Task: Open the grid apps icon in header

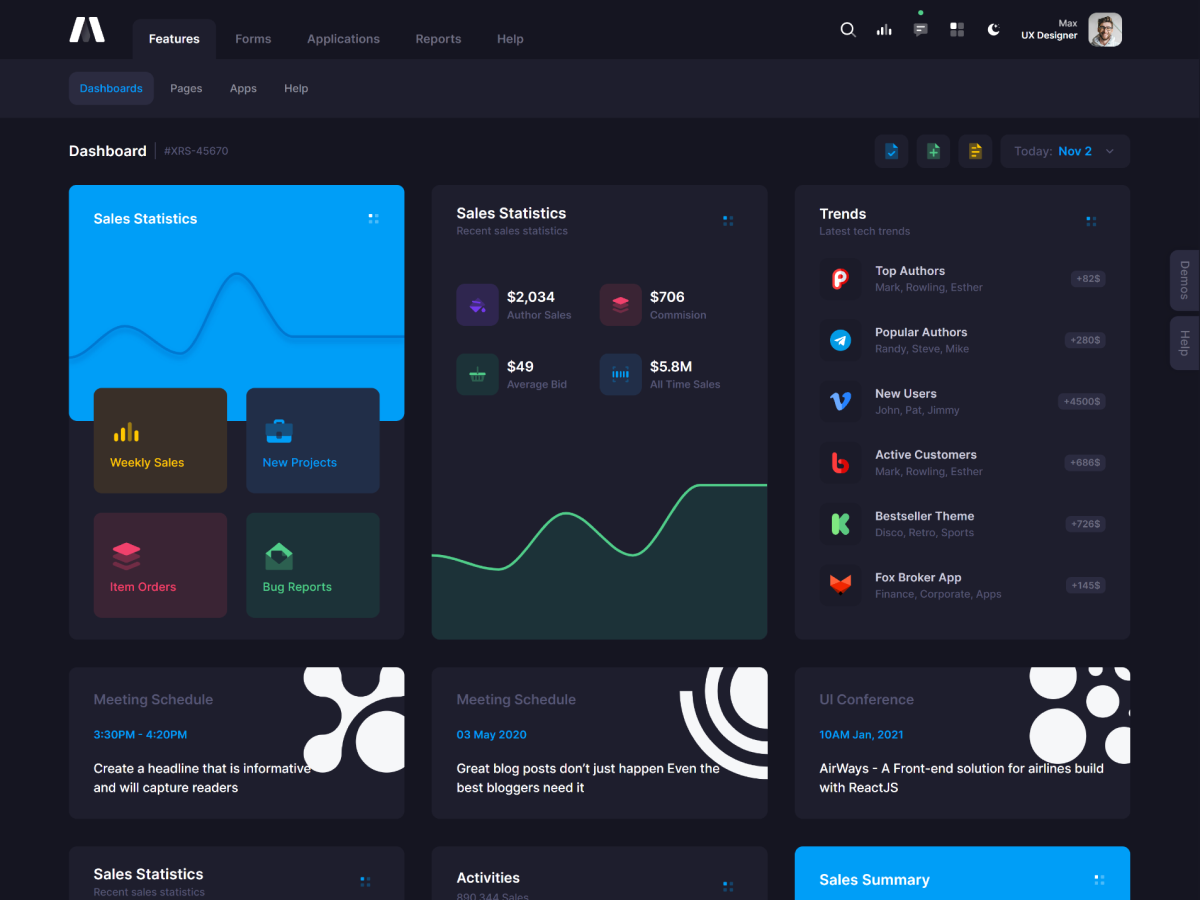Action: [957, 30]
